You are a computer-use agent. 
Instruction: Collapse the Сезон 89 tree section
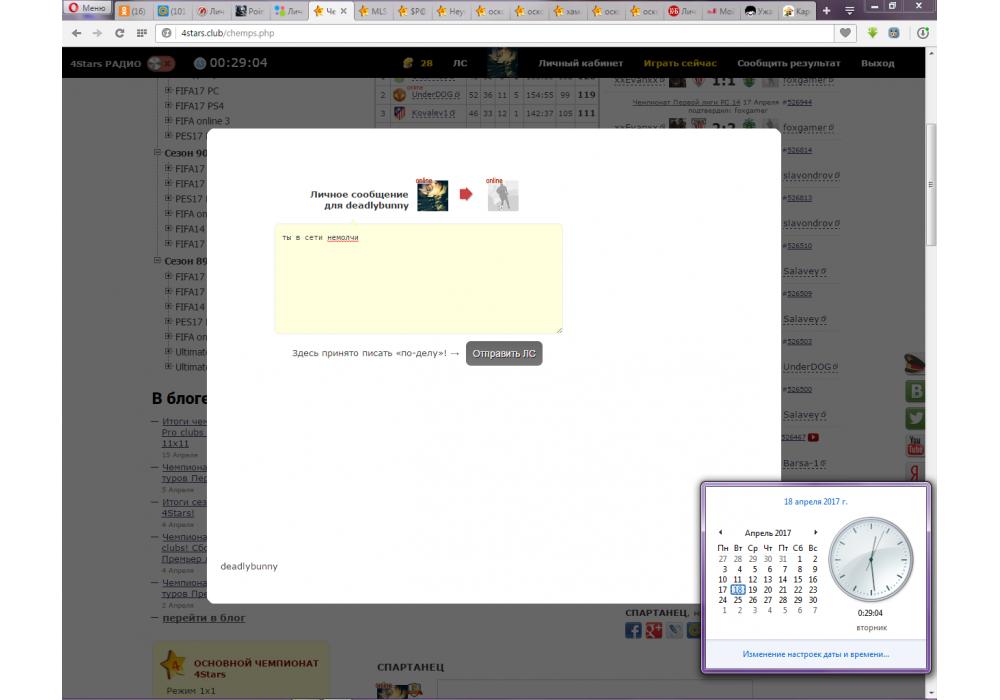coord(157,261)
